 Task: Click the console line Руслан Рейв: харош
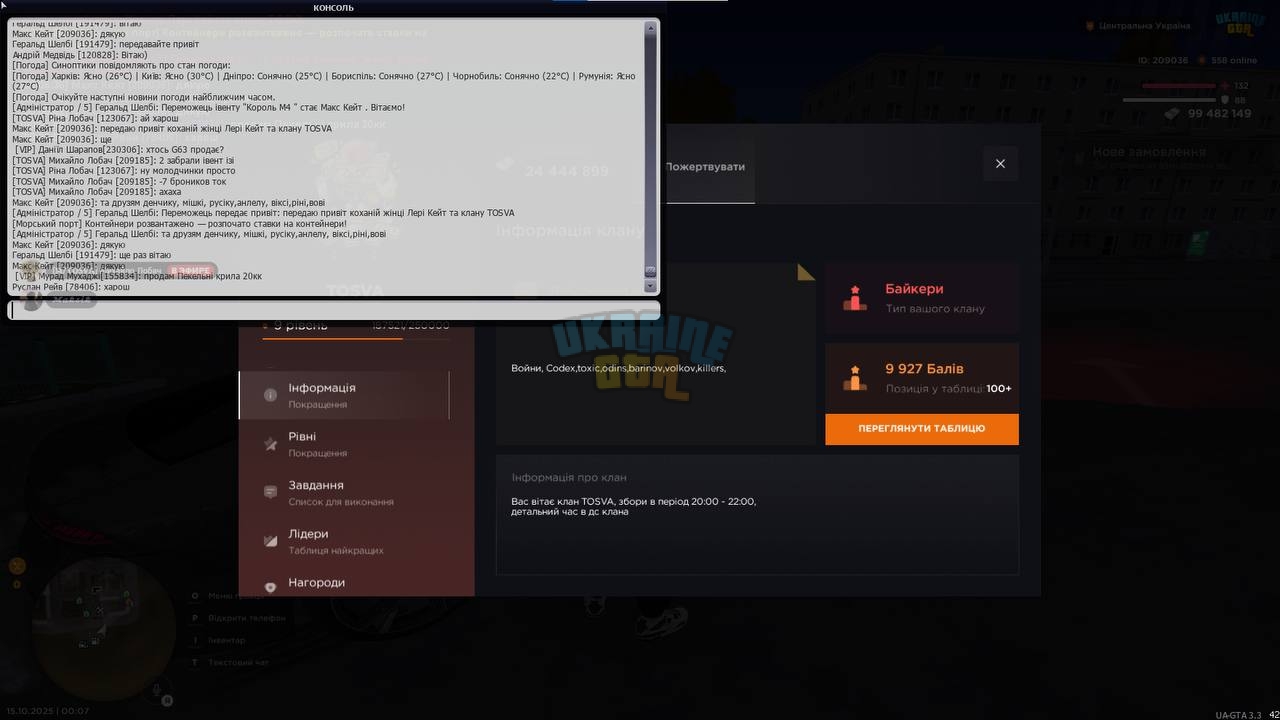click(71, 287)
